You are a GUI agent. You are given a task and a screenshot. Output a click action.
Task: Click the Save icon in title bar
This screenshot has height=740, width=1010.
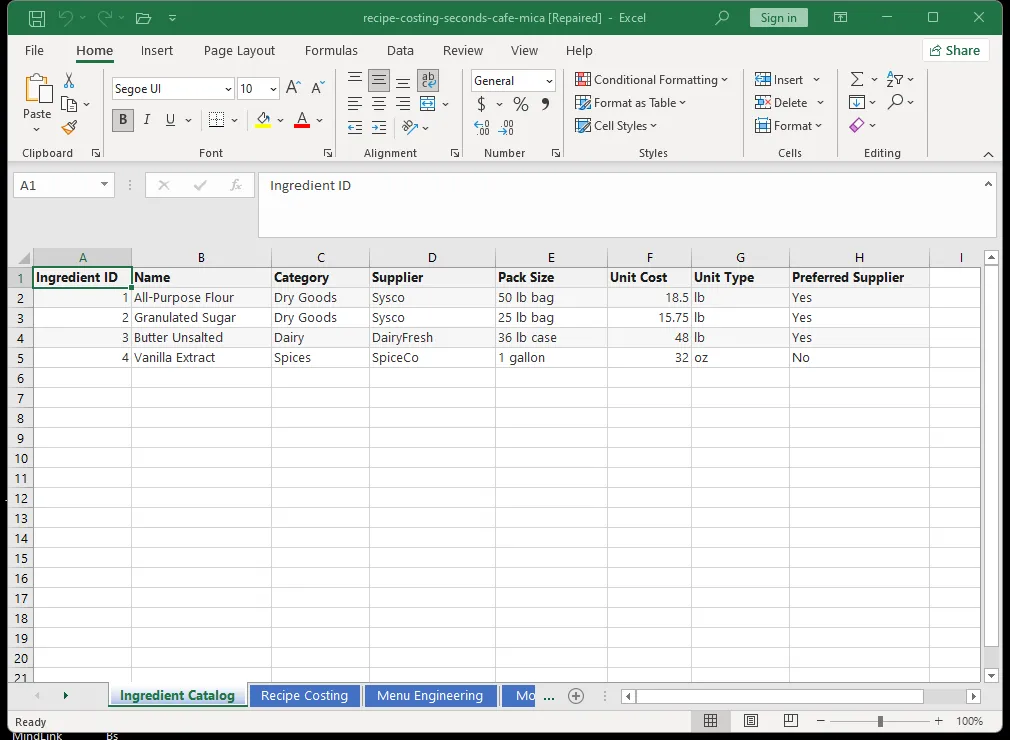[37, 18]
